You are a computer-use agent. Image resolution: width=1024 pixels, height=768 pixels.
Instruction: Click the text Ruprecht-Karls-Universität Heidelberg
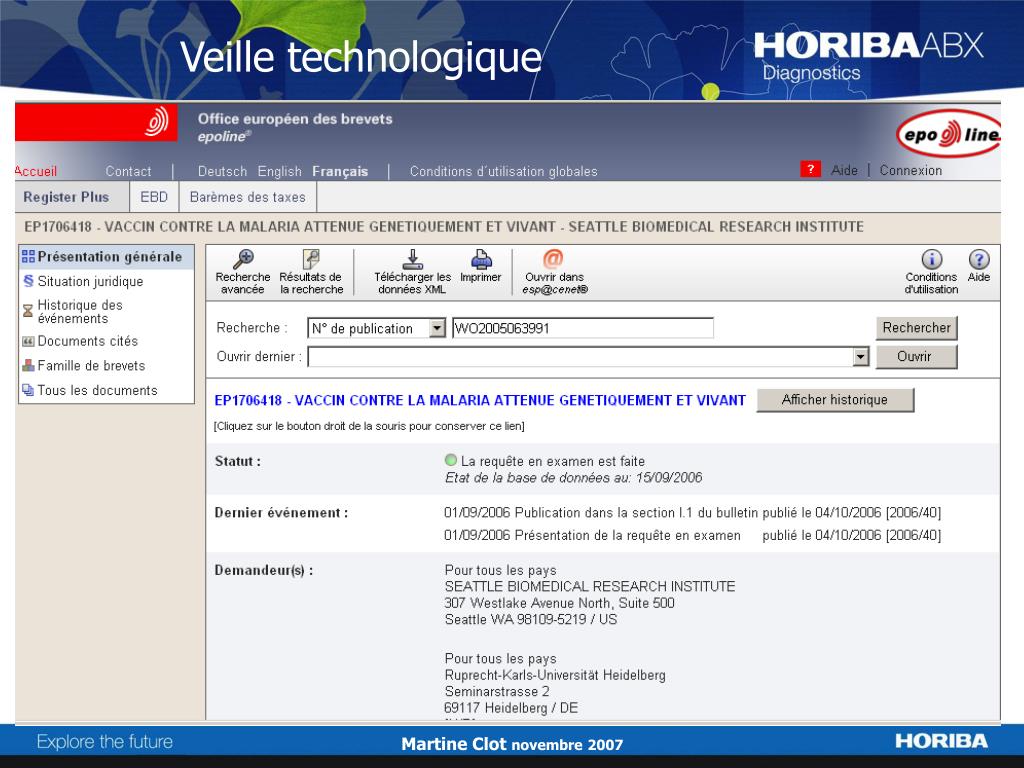tap(555, 675)
